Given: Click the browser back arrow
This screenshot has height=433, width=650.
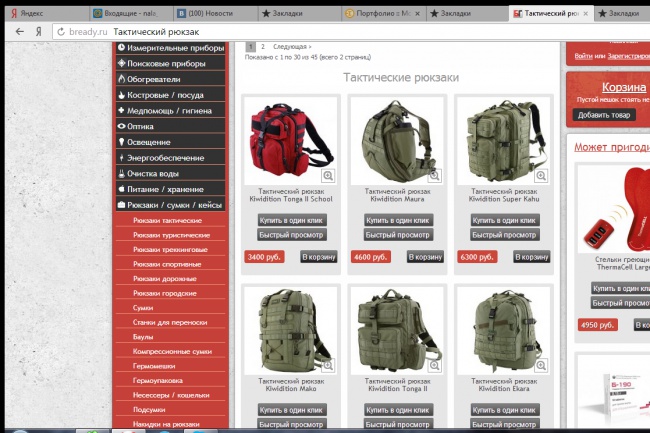Looking at the screenshot, I should click(19, 31).
